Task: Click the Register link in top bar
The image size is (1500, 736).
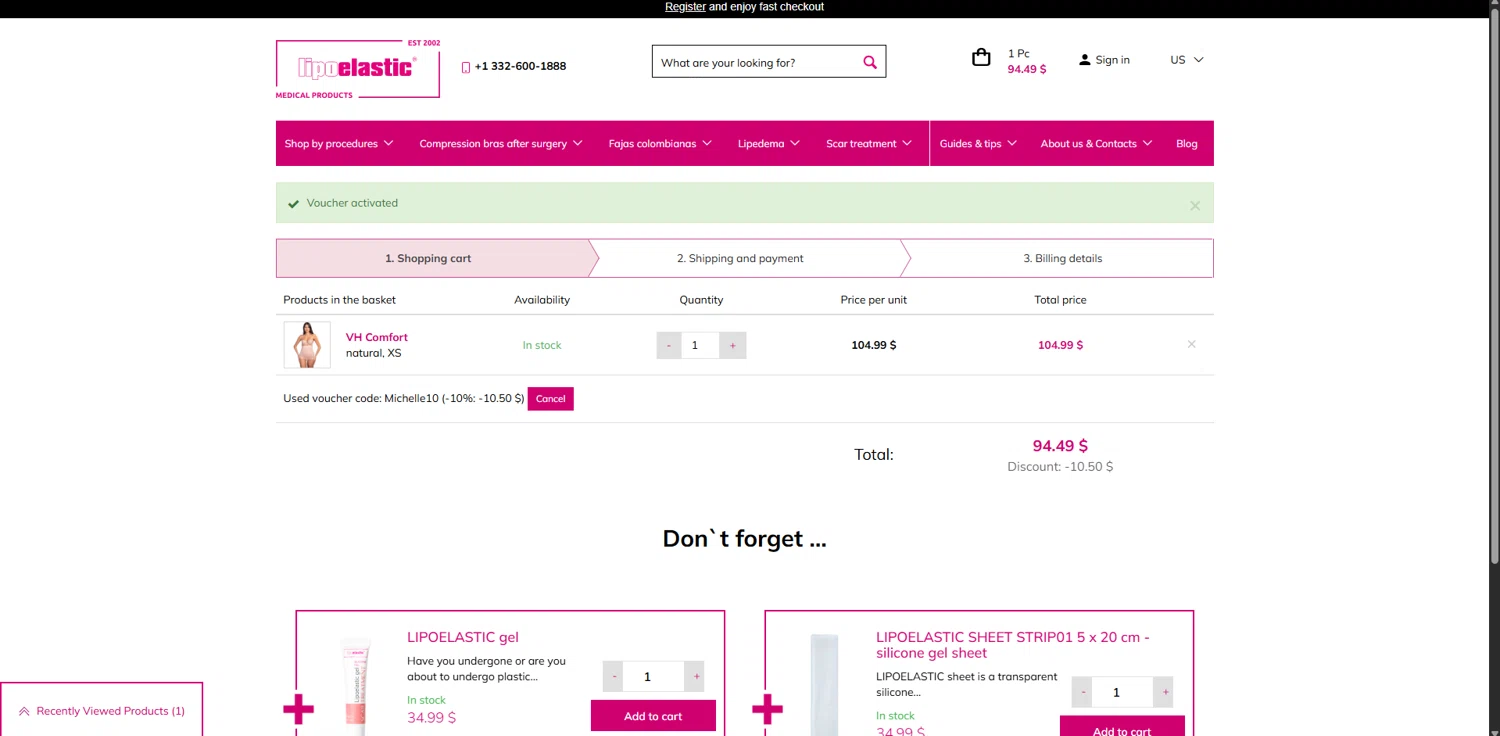Action: [685, 7]
